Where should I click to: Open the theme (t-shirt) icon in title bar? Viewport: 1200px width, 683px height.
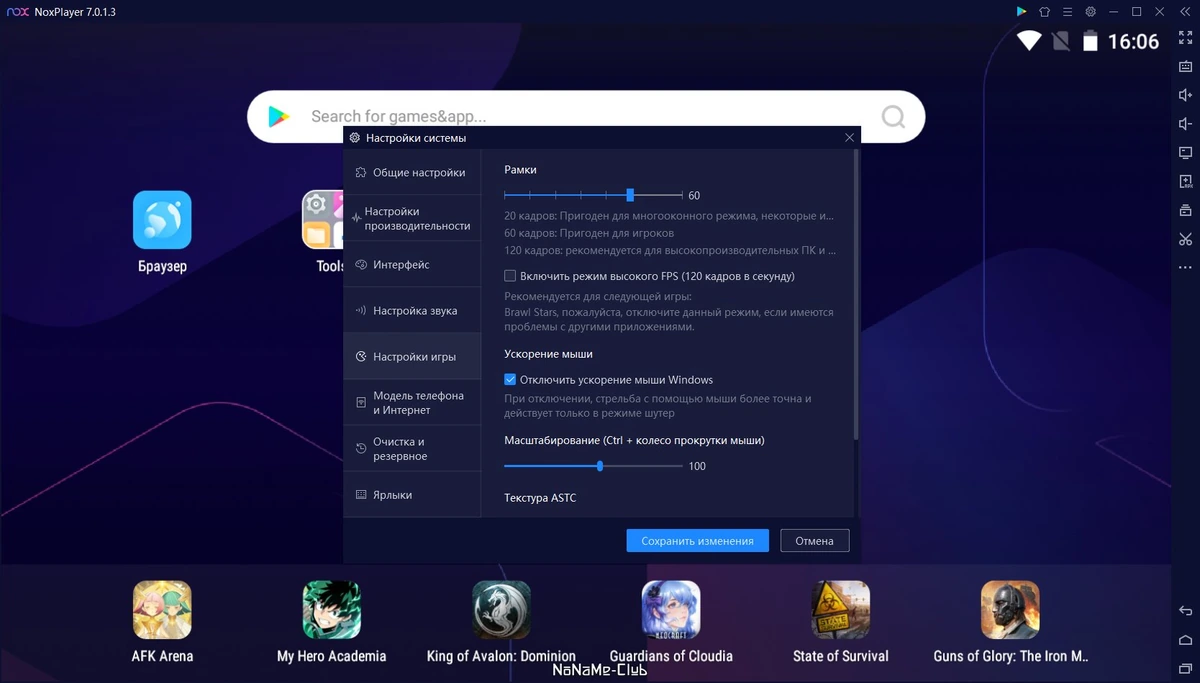click(x=1045, y=12)
